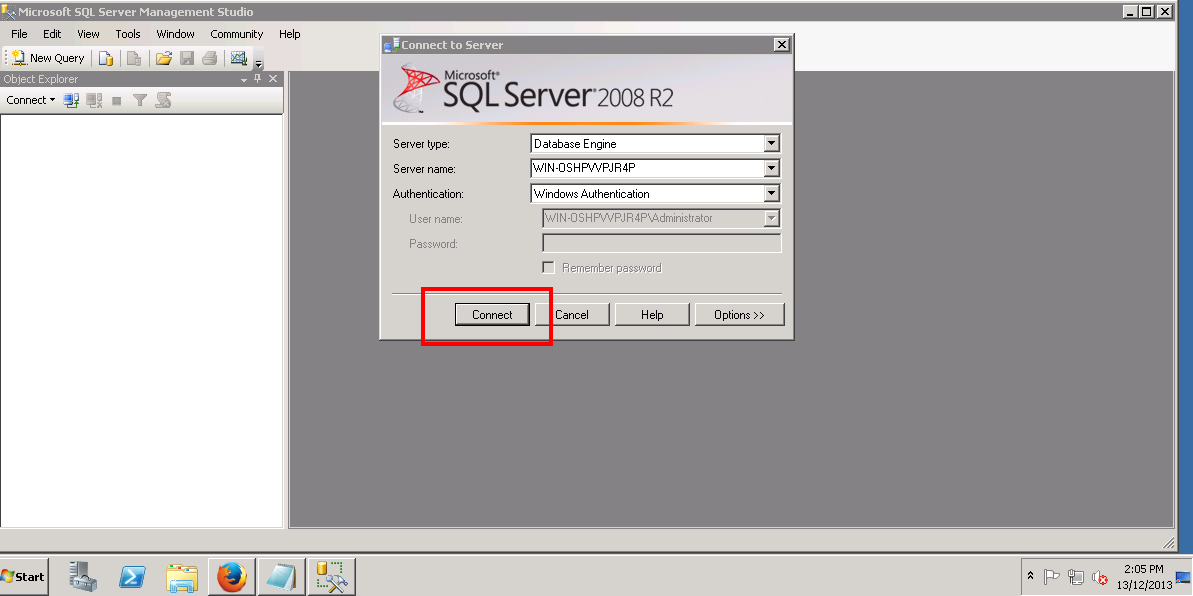Click the Filter funnel icon
Screen dimensions: 1193x596
(x=139, y=100)
